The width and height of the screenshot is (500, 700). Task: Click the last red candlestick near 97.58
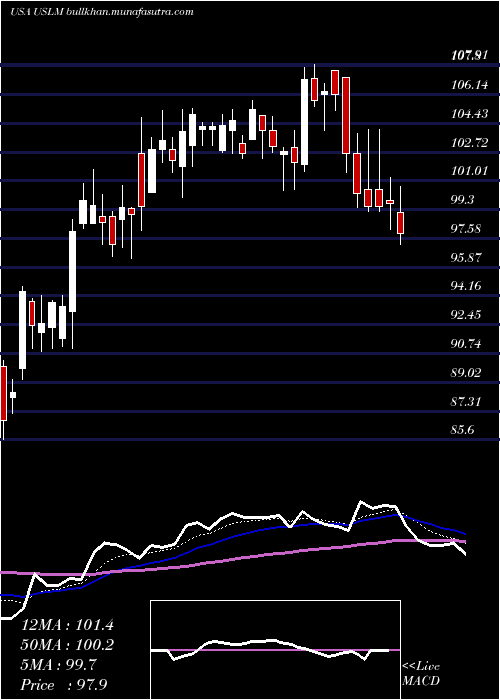point(400,223)
